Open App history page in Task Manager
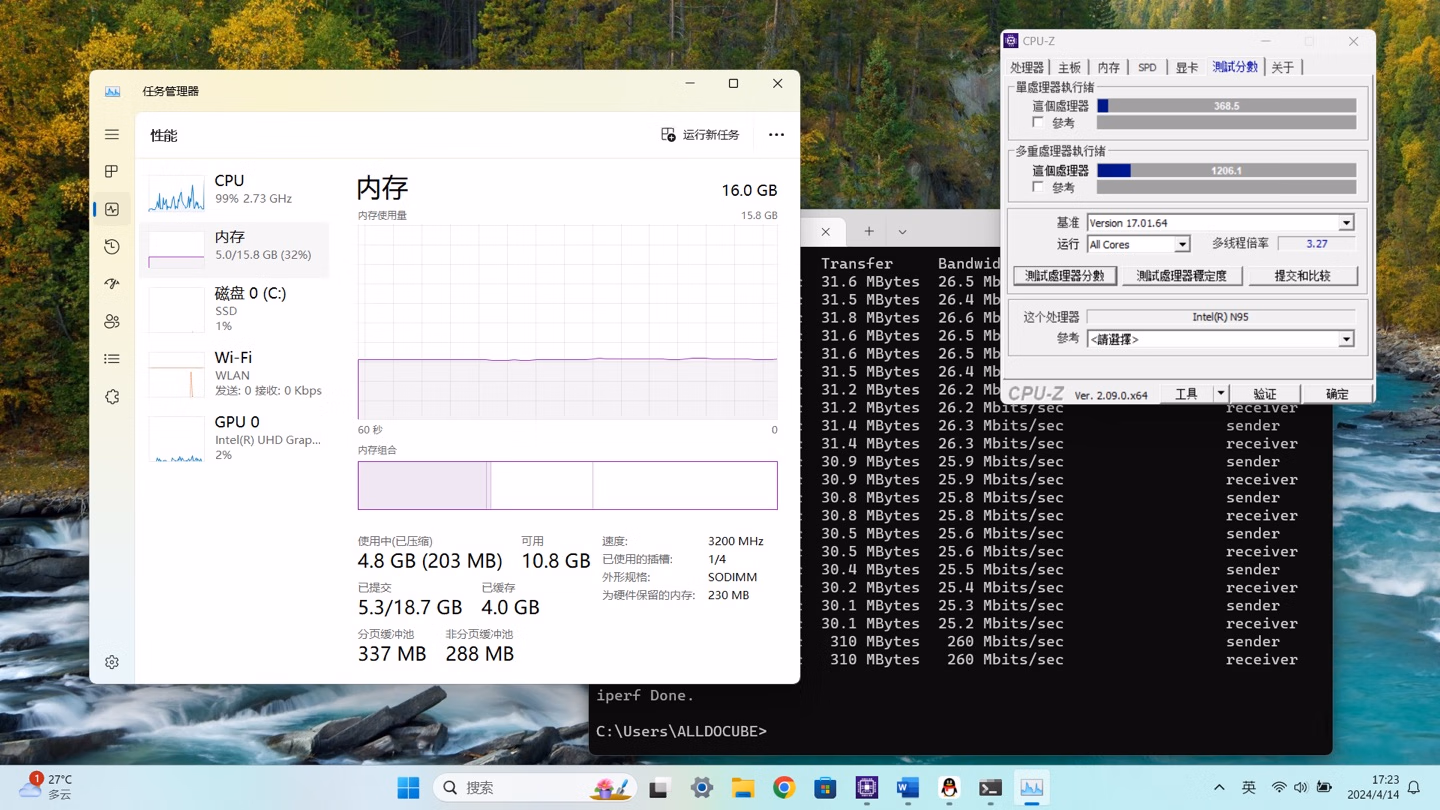This screenshot has width=1440, height=810. [112, 247]
